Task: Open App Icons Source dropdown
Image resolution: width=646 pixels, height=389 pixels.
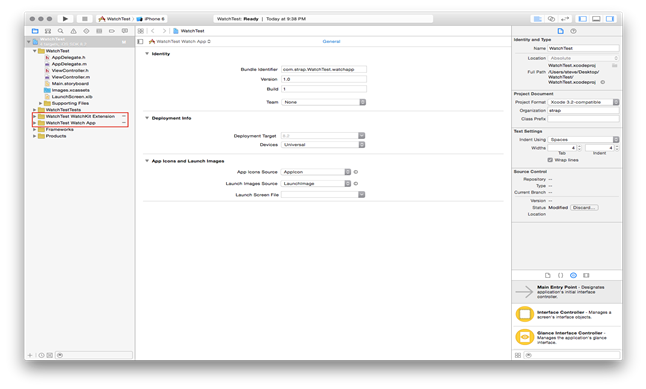Action: point(316,172)
